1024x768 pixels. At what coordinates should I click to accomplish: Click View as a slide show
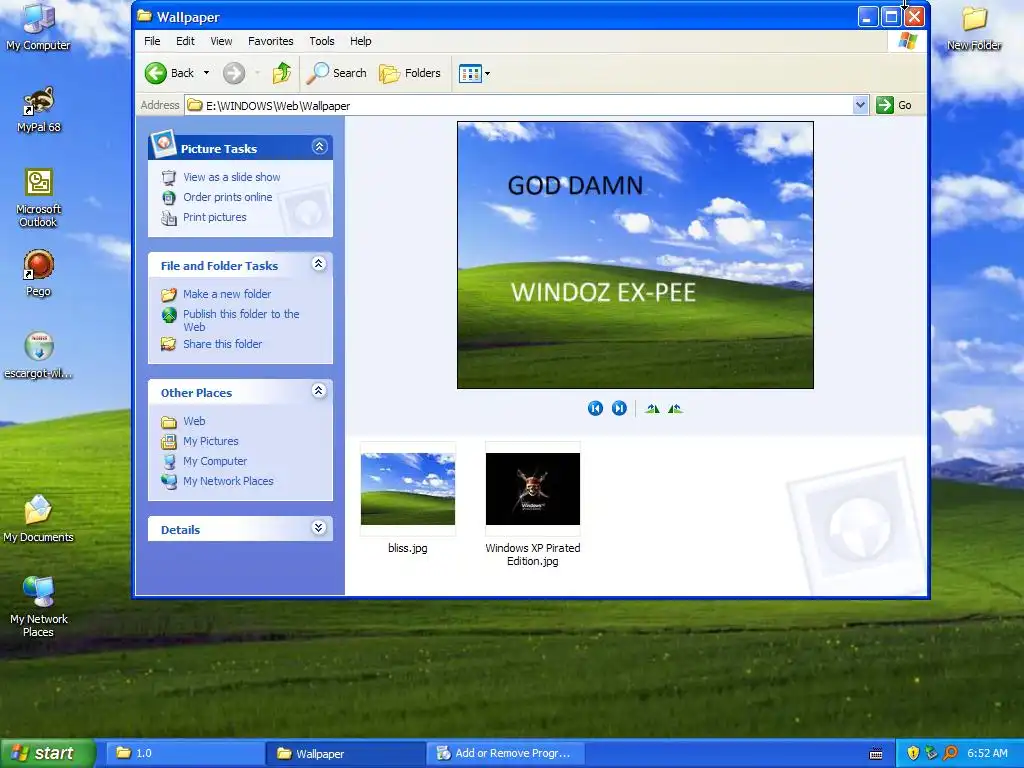click(231, 177)
